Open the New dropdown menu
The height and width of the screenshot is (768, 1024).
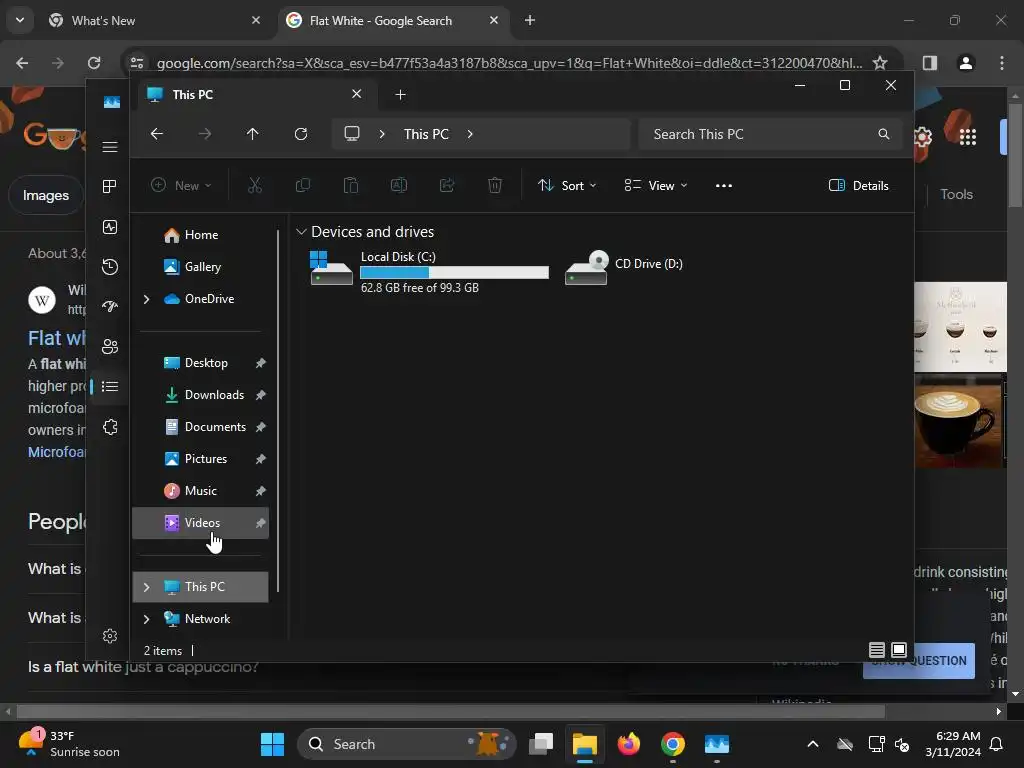coord(182,185)
